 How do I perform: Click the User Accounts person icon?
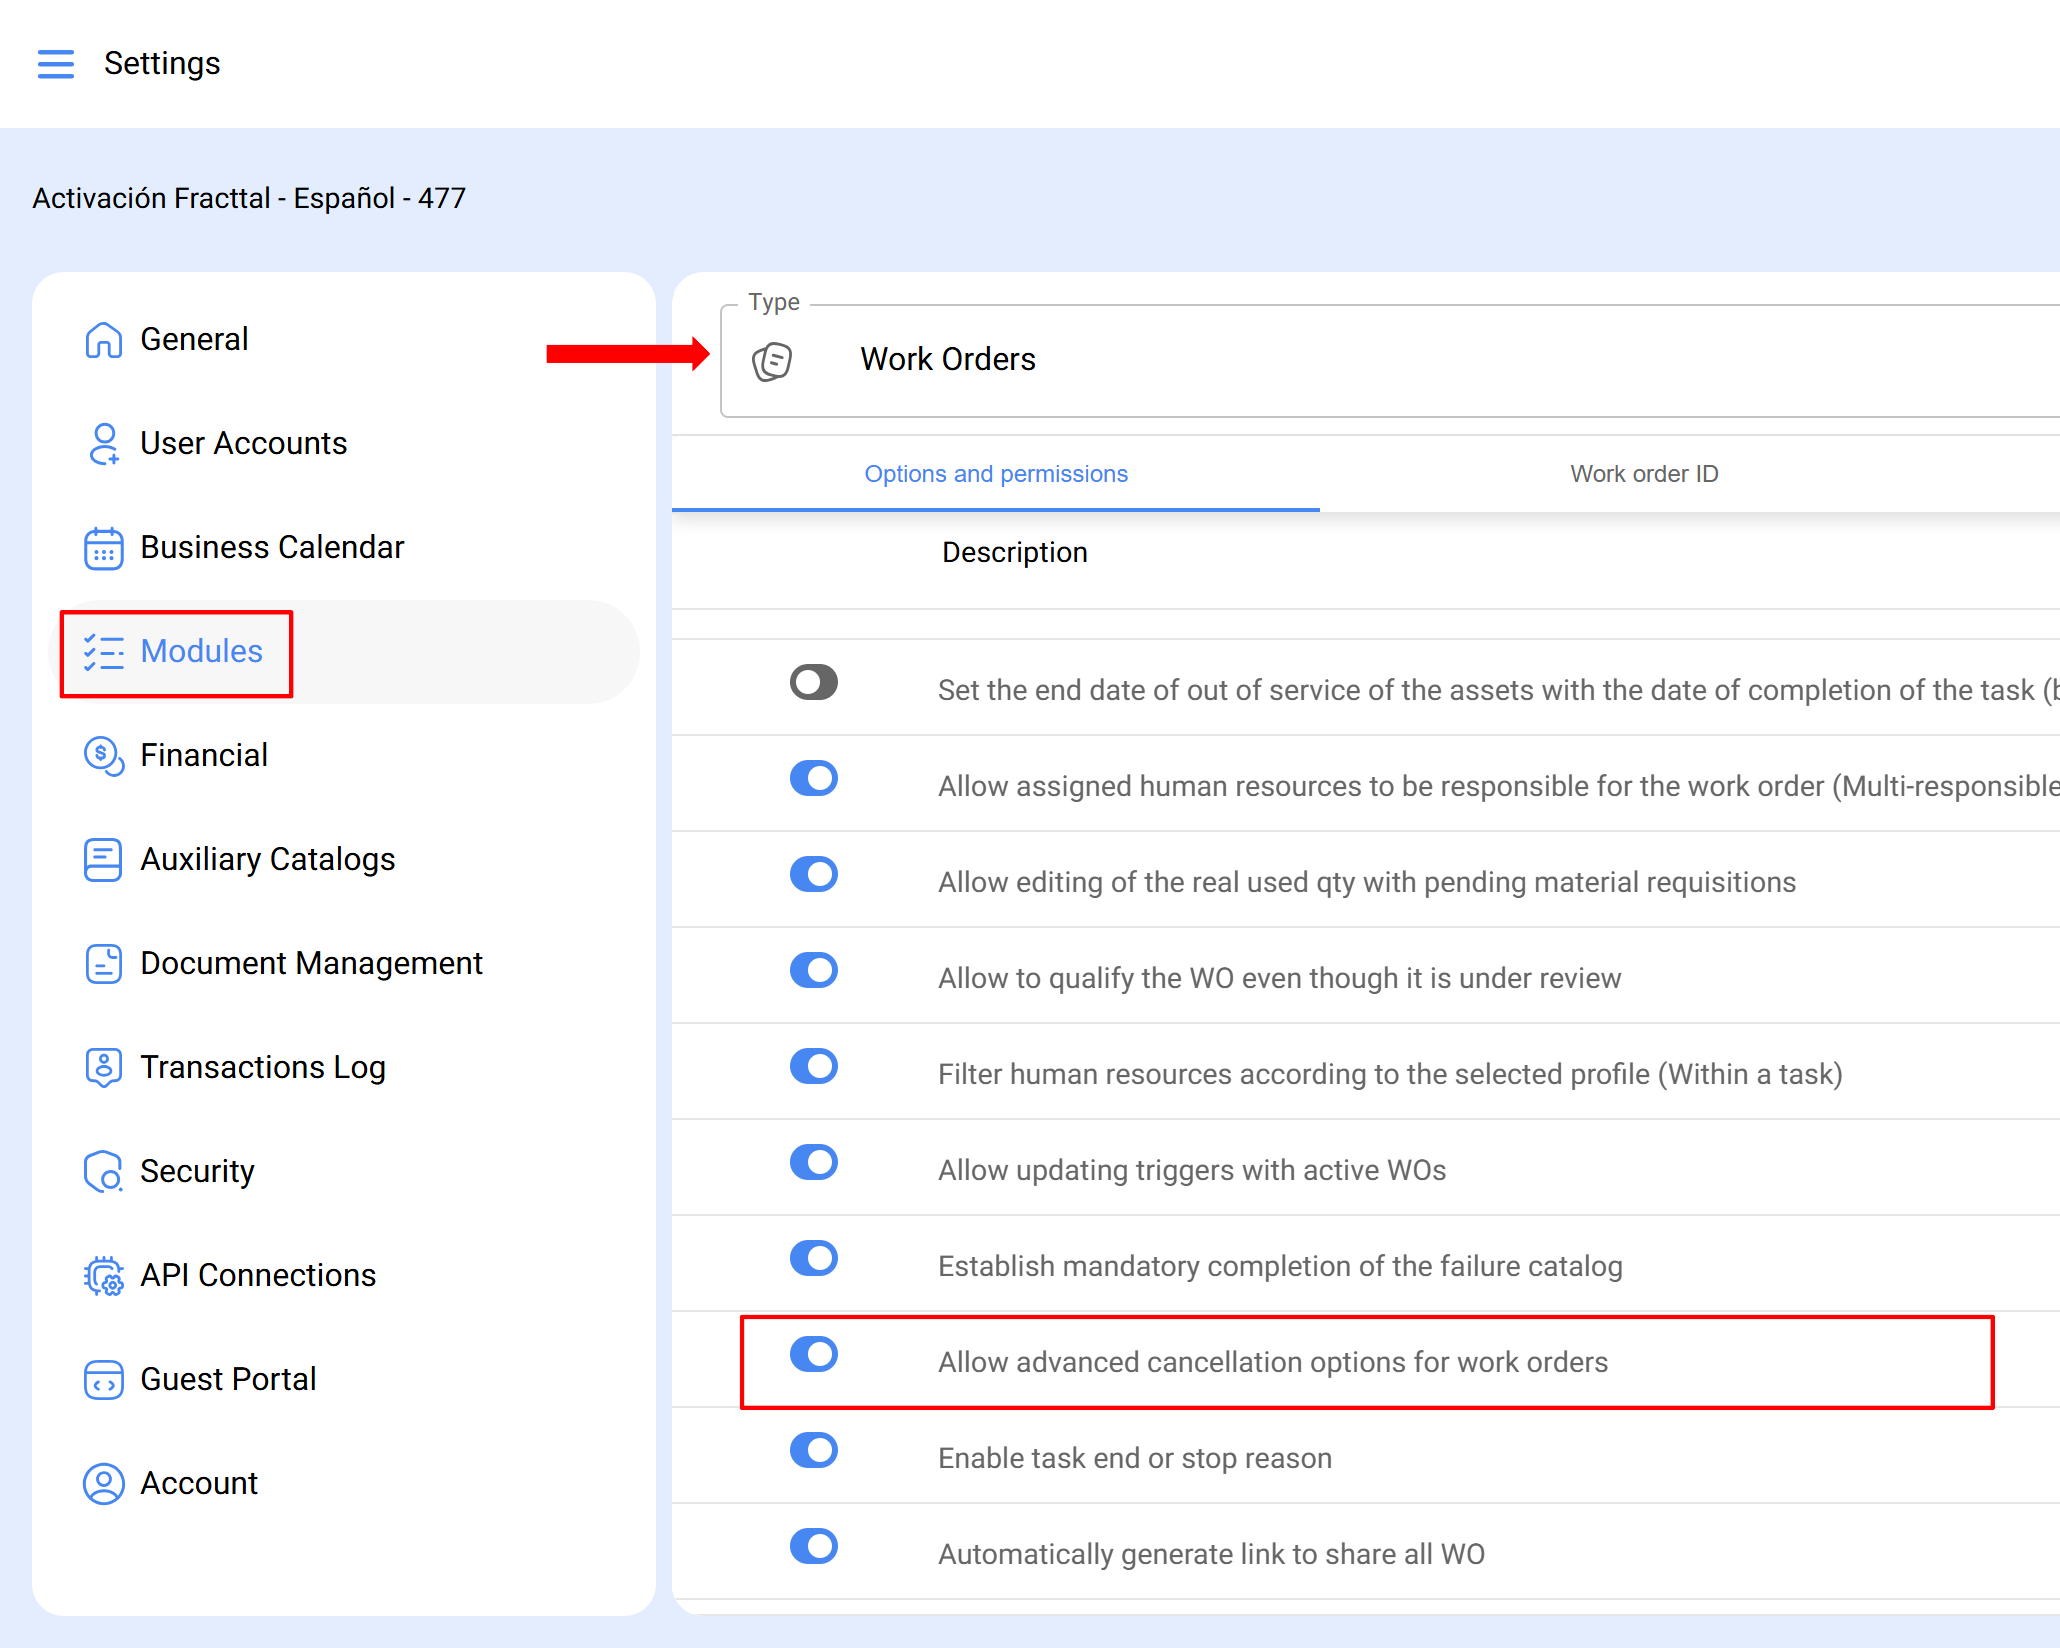tap(103, 444)
